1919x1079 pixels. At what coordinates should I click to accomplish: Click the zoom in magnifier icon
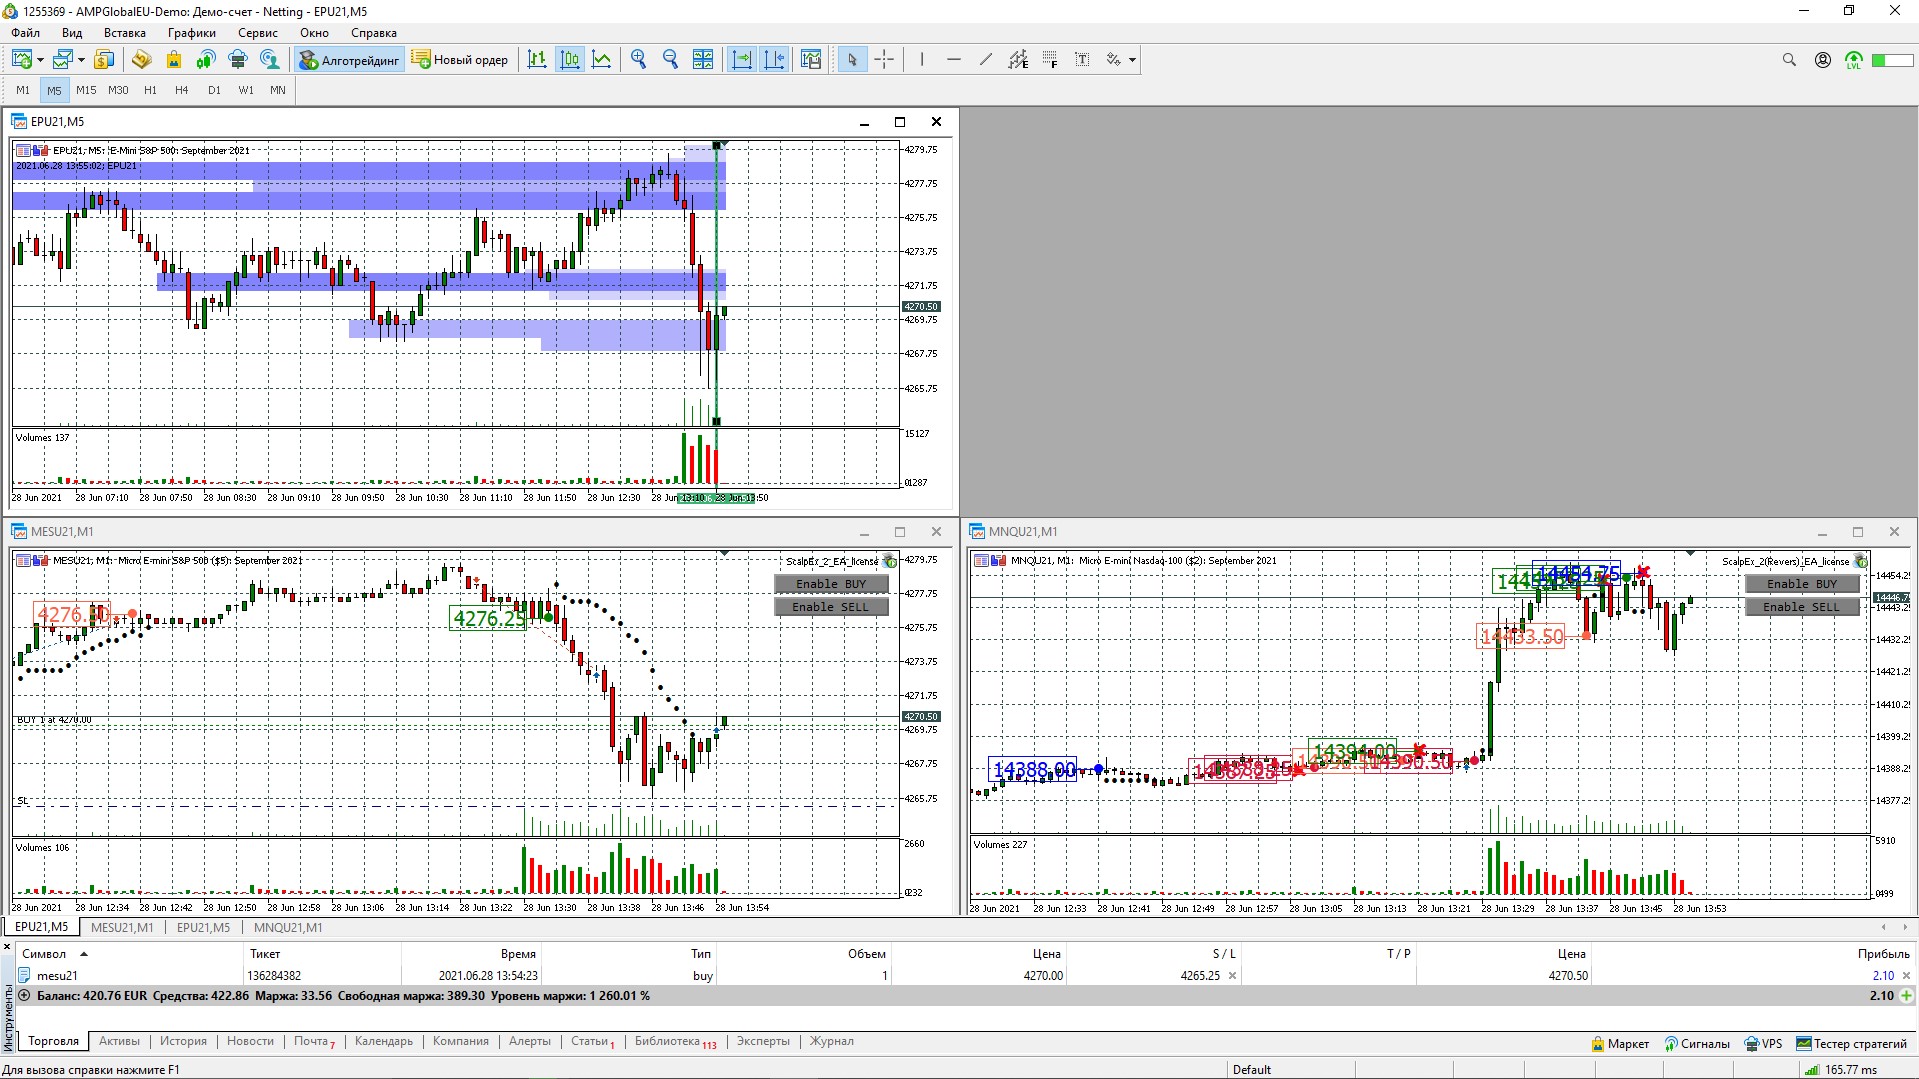tap(639, 60)
